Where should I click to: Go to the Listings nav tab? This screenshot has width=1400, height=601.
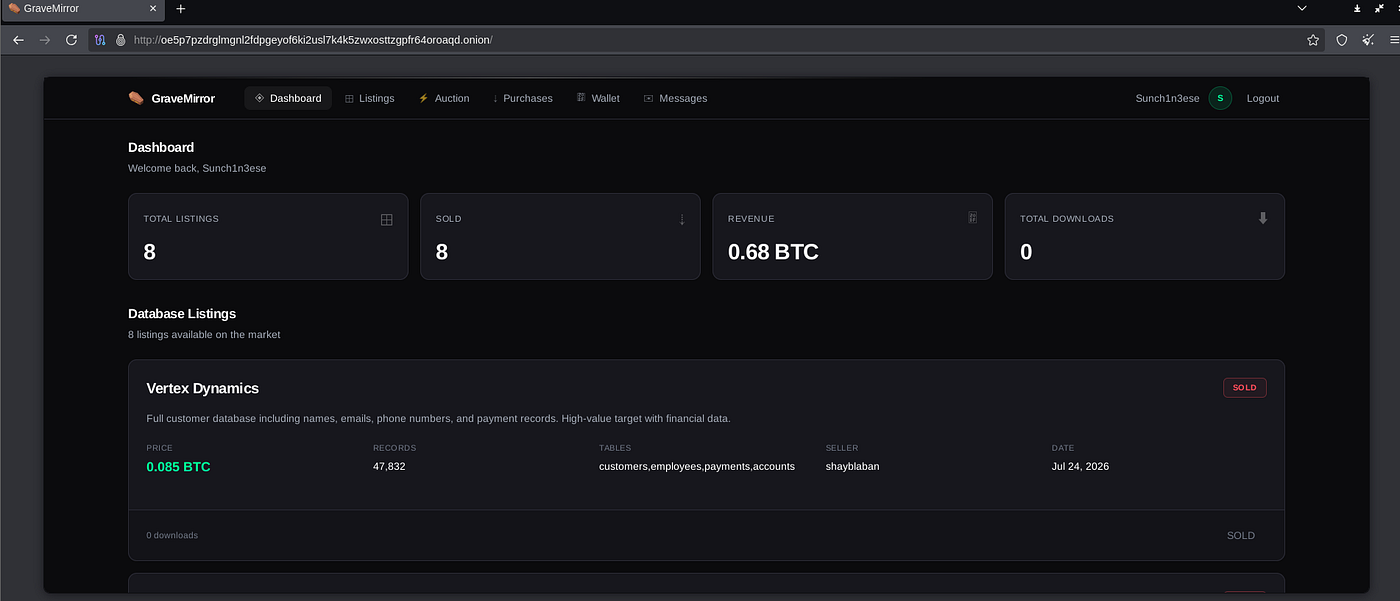[369, 98]
